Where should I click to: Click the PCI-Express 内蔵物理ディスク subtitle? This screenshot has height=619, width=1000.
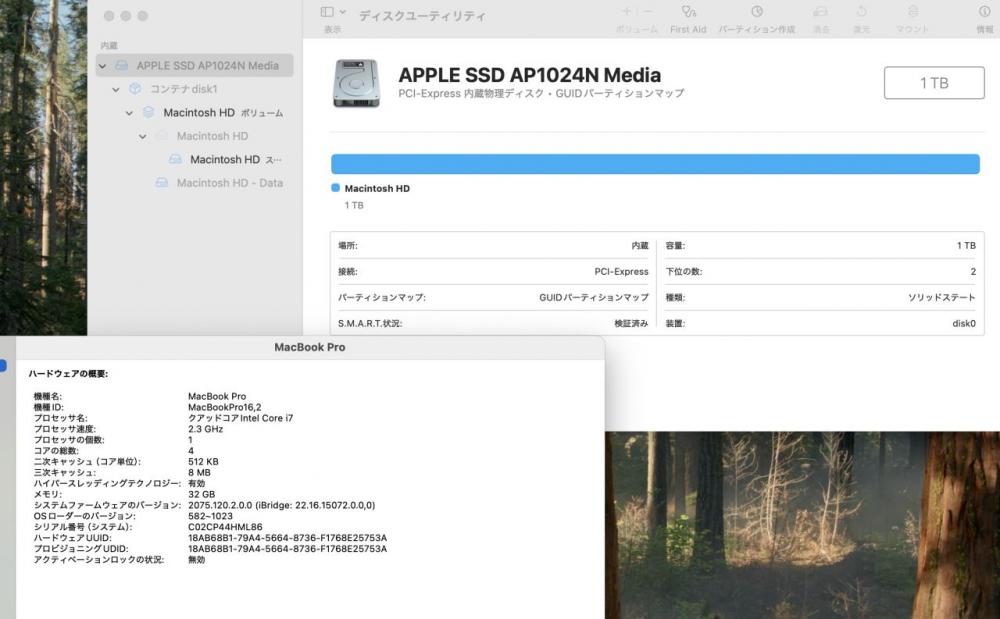point(541,94)
